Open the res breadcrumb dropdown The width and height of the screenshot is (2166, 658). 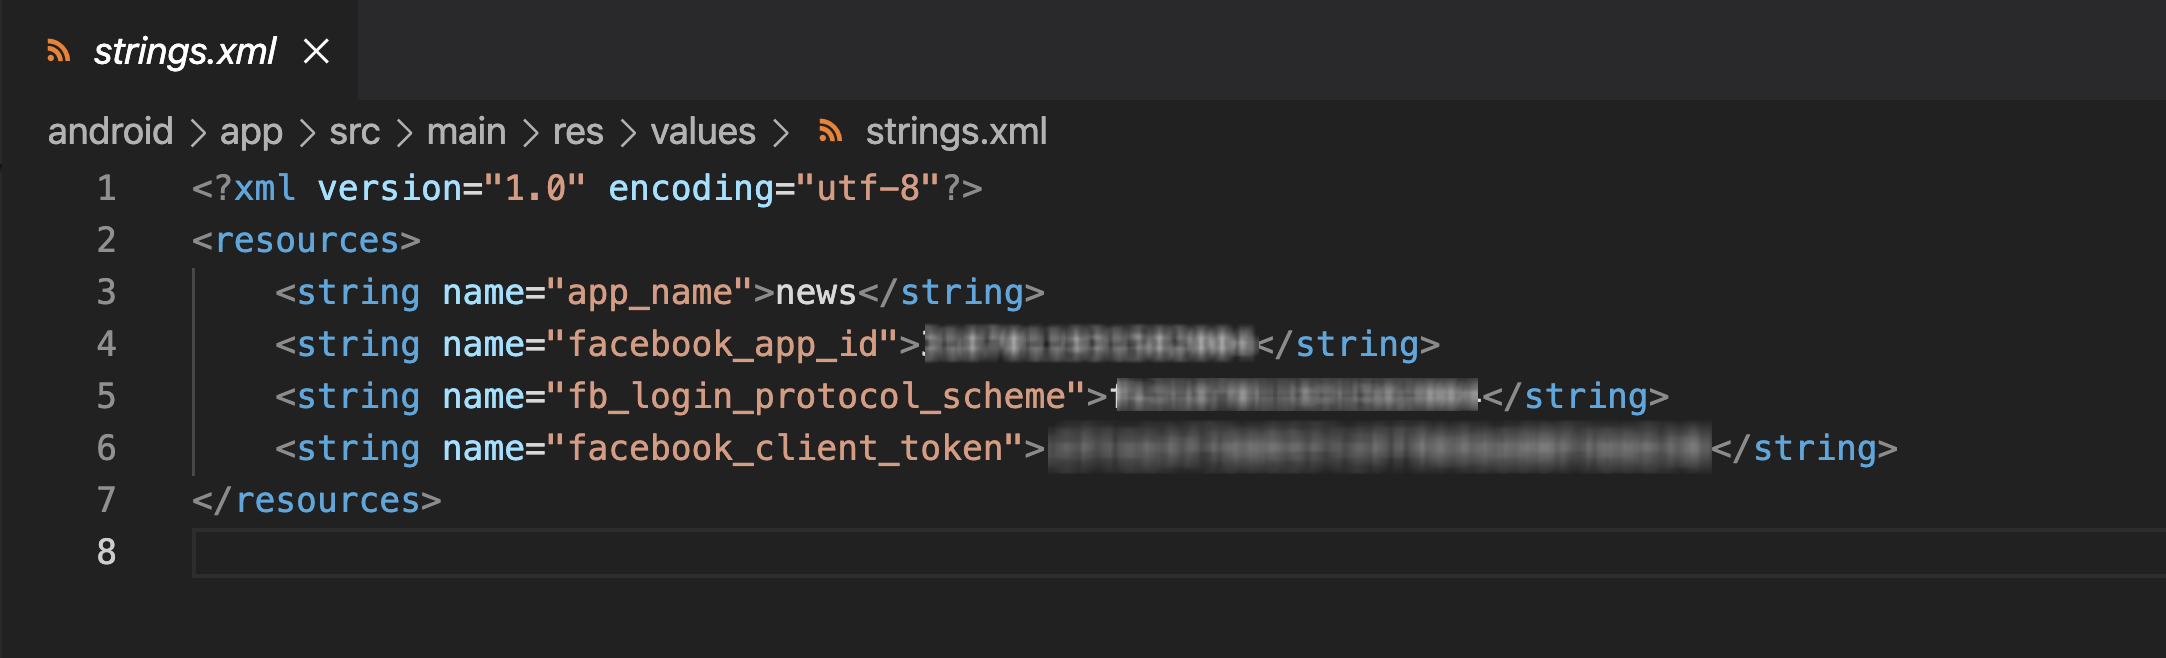tap(578, 131)
